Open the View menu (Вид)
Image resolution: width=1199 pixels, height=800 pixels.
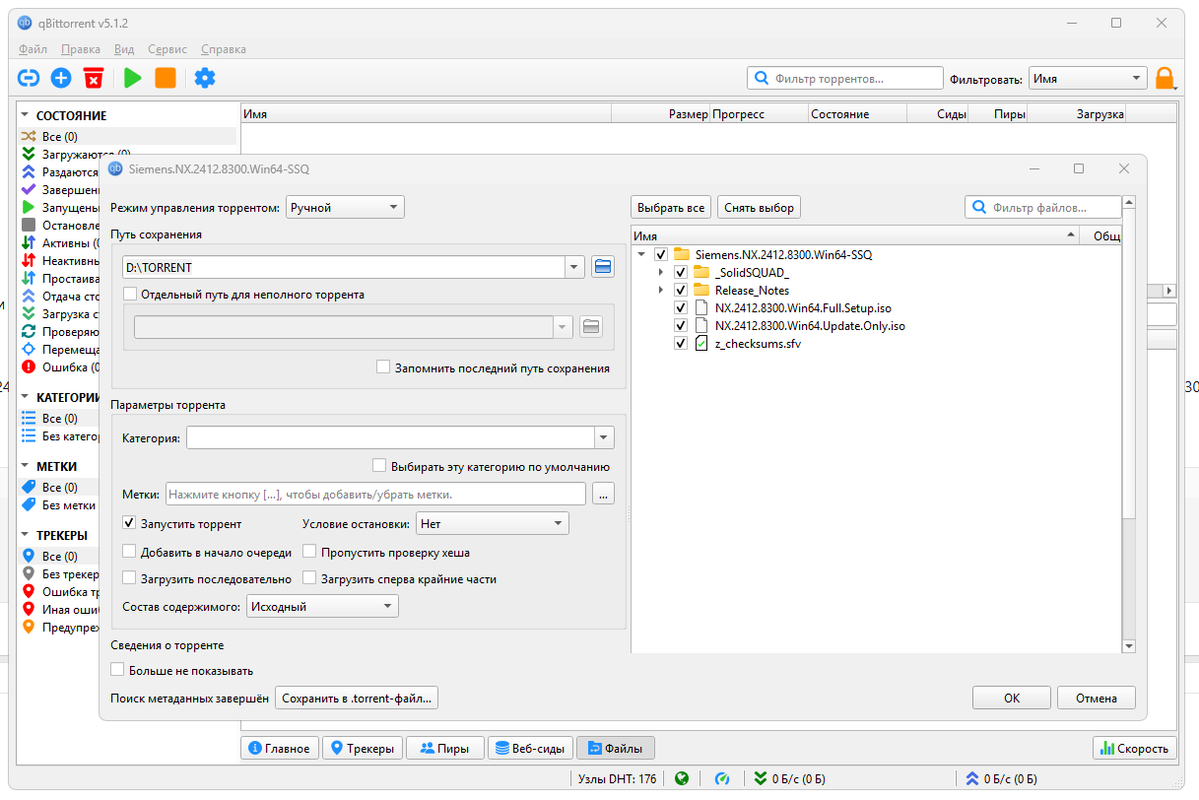pyautogui.click(x=124, y=49)
